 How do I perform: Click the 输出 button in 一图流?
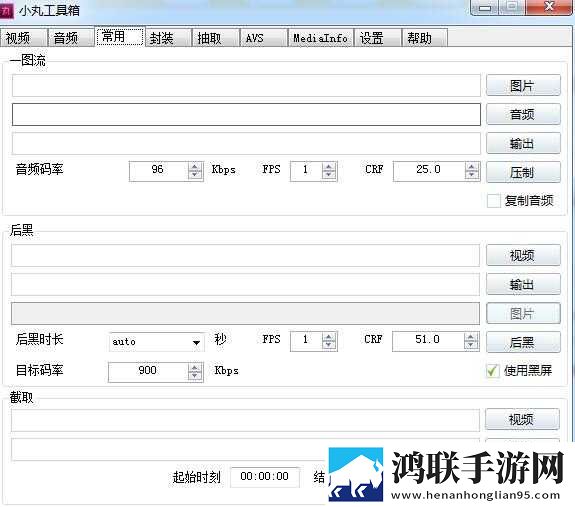coord(523,143)
